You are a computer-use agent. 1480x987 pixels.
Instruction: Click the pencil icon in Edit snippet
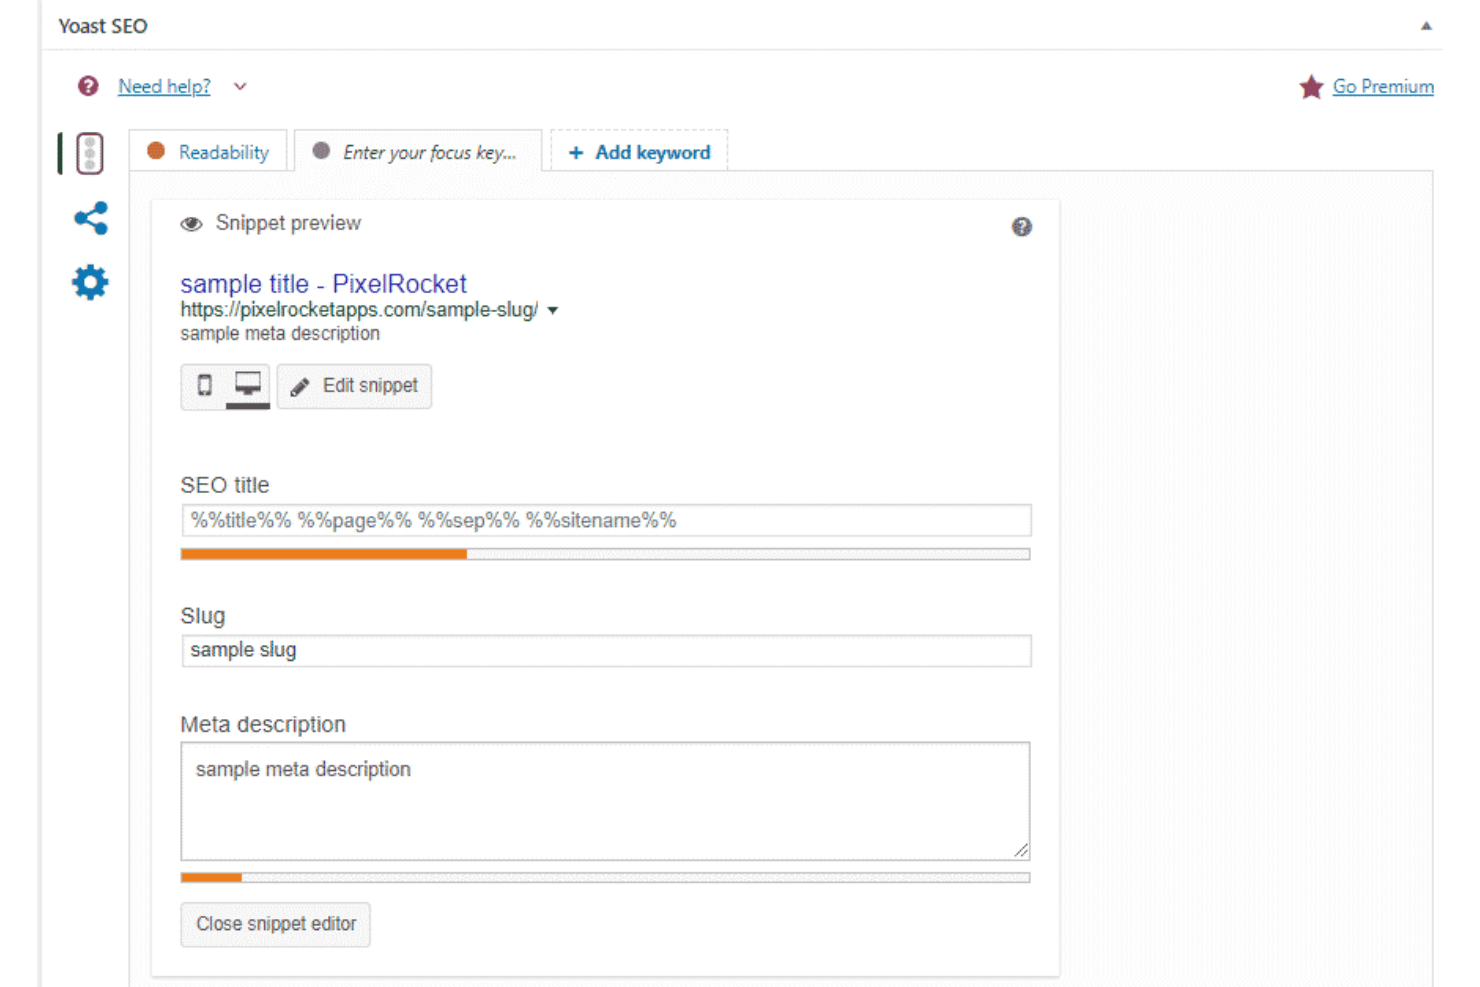point(300,387)
